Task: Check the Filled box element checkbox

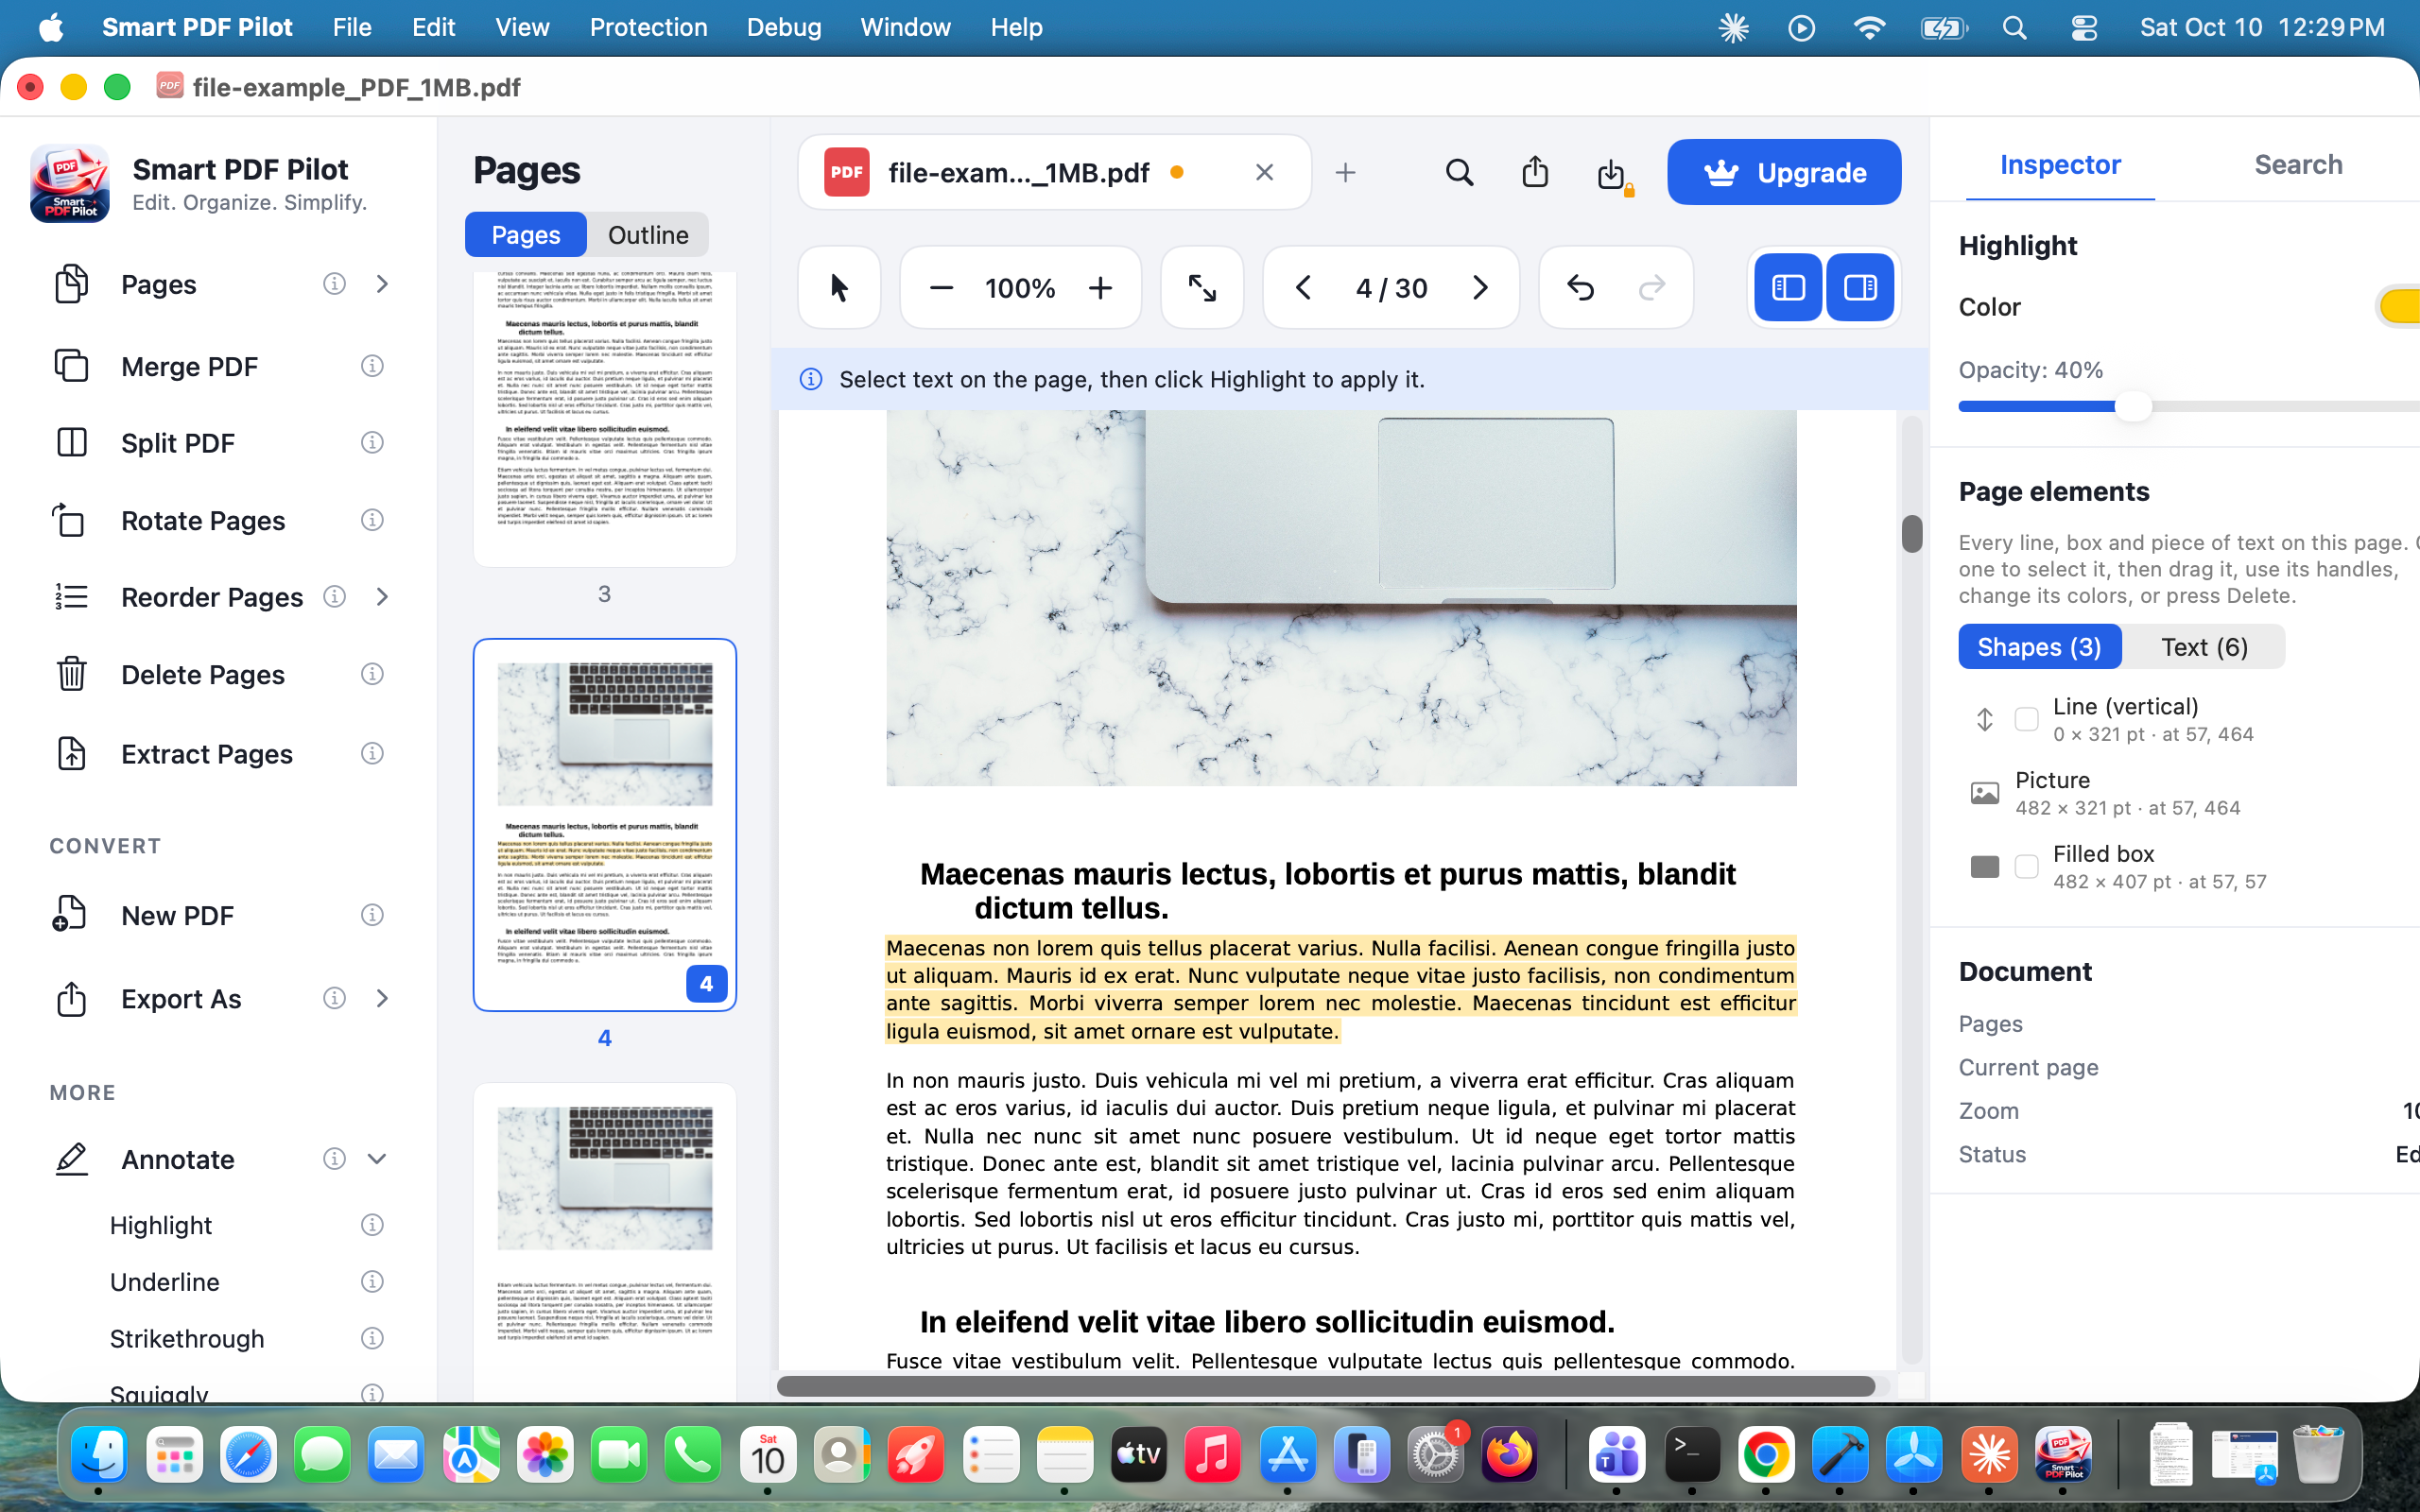Action: pos(2026,866)
